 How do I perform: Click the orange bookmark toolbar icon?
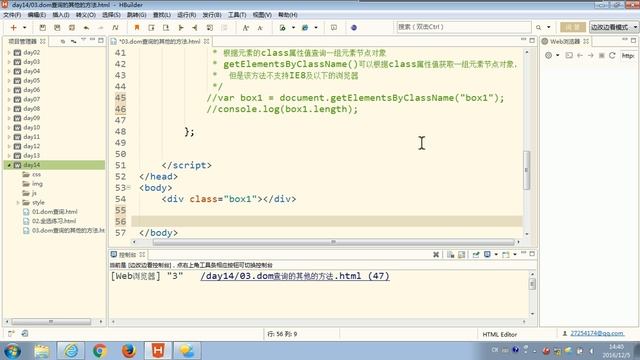tap(137, 27)
